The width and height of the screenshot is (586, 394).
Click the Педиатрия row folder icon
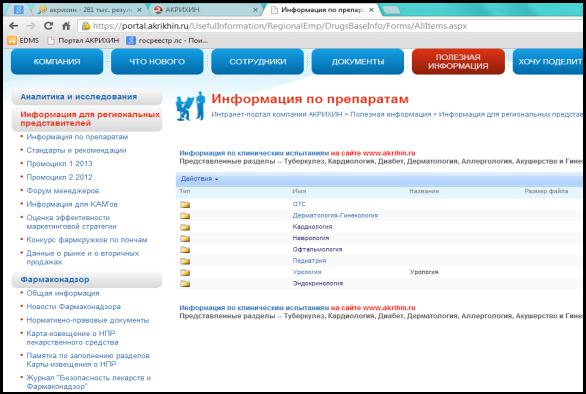(185, 261)
